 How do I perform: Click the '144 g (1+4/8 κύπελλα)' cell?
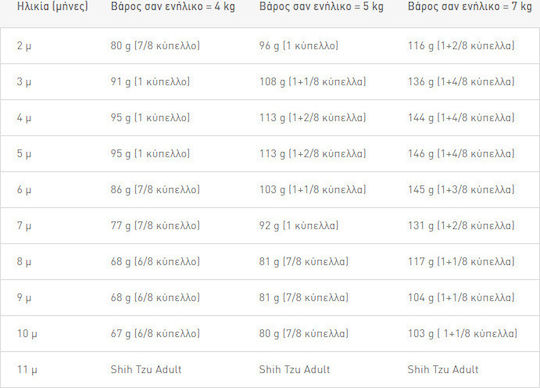[x=461, y=118]
